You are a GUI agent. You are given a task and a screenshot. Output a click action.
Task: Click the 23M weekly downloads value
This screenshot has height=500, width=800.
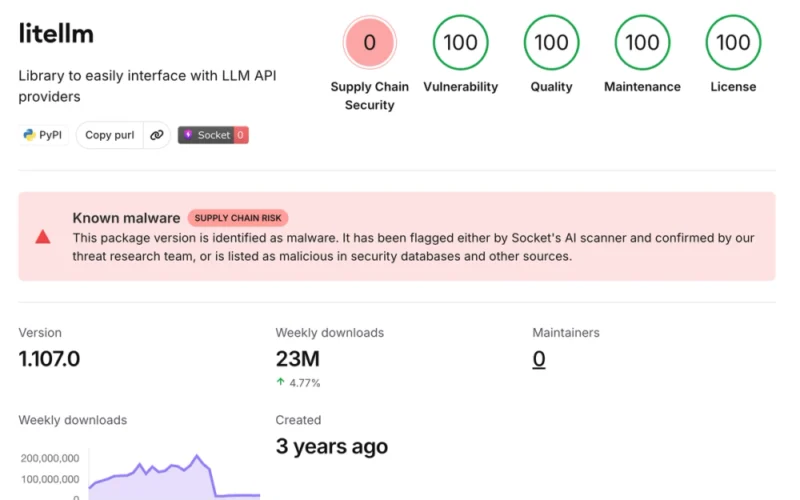tap(297, 359)
